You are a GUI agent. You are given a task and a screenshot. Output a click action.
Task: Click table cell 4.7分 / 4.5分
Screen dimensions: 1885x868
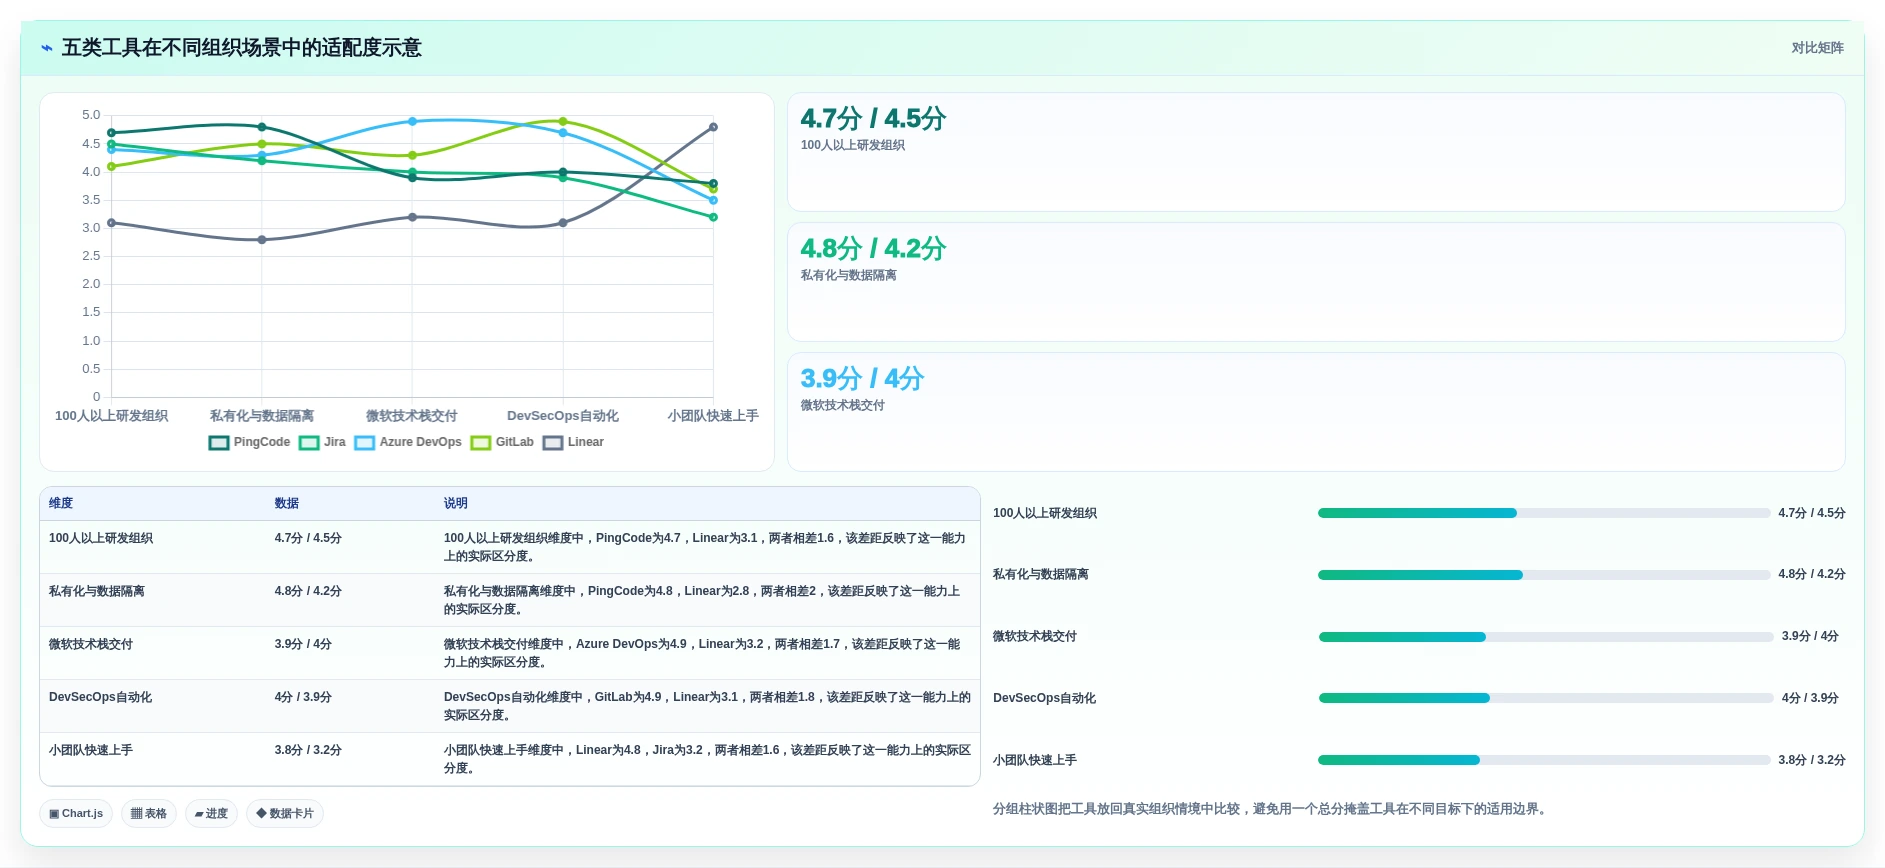pos(308,538)
